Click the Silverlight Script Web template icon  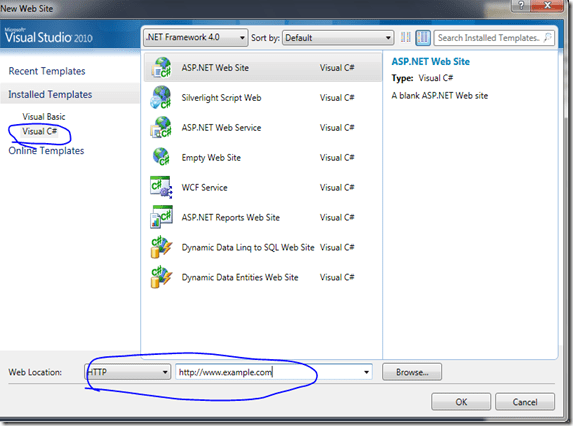(161, 97)
